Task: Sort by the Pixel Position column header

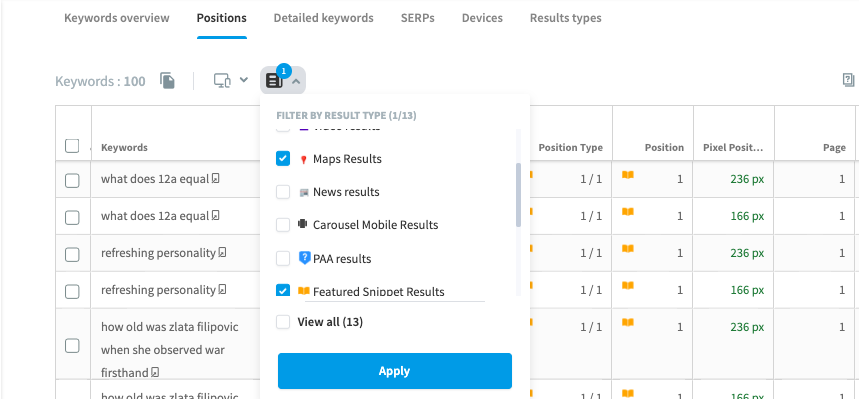Action: coord(733,147)
